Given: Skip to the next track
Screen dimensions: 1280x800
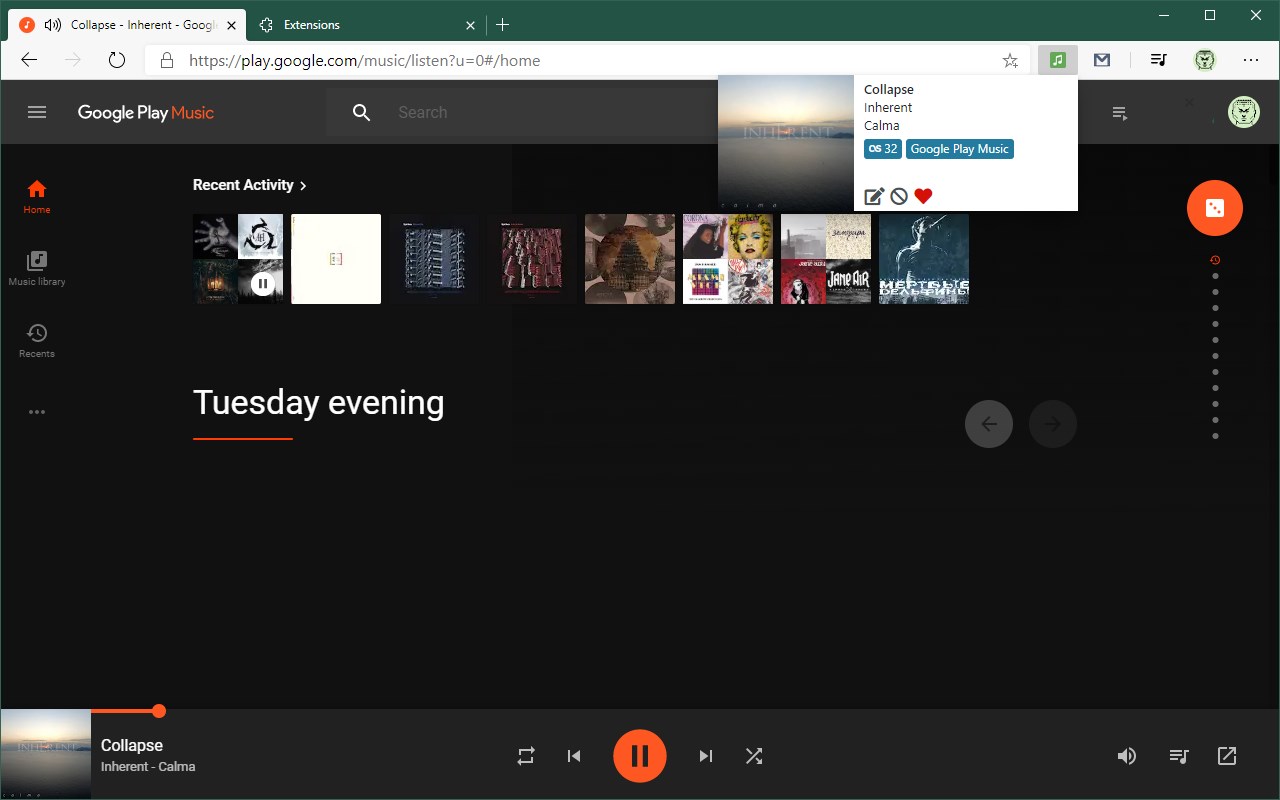Looking at the screenshot, I should (x=706, y=756).
